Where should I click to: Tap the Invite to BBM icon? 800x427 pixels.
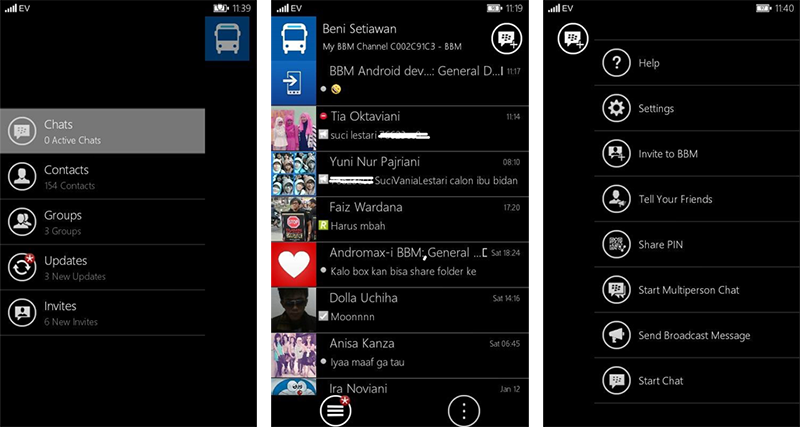coord(616,154)
